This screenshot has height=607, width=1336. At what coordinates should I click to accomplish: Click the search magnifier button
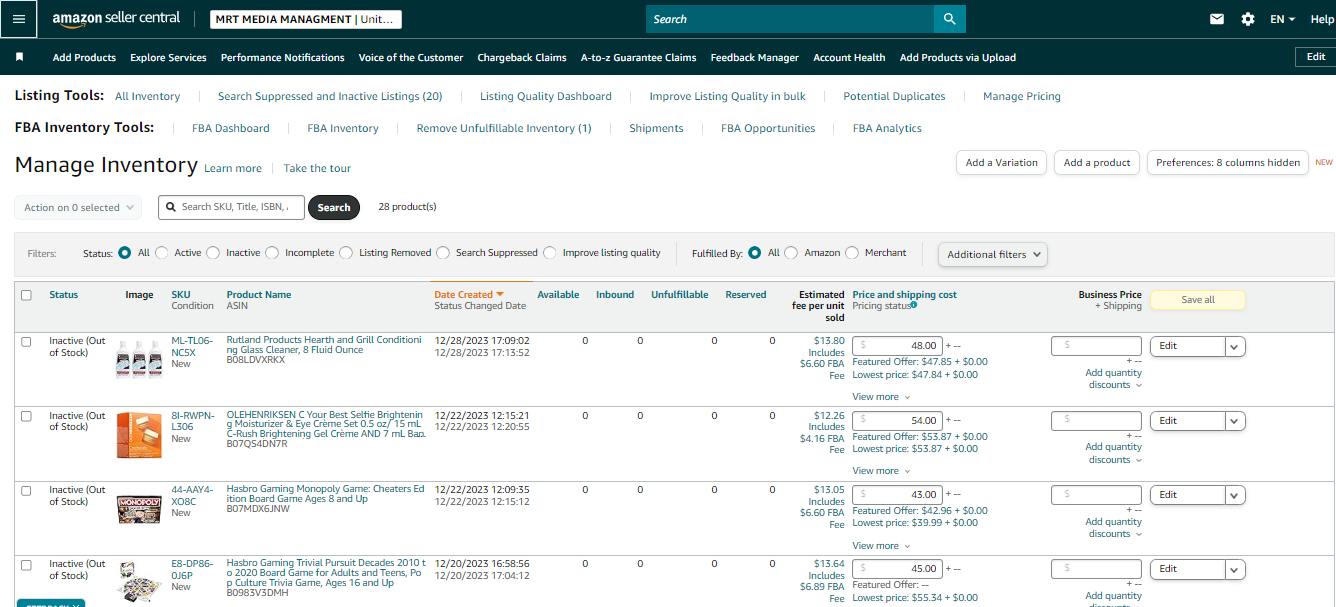(949, 19)
